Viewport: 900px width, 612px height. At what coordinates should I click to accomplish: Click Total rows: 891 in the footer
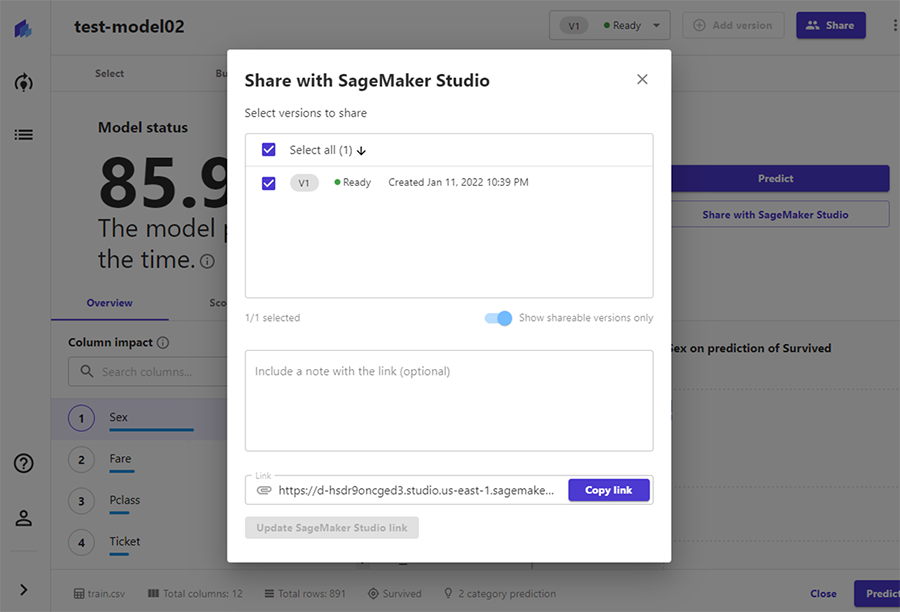coord(305,594)
